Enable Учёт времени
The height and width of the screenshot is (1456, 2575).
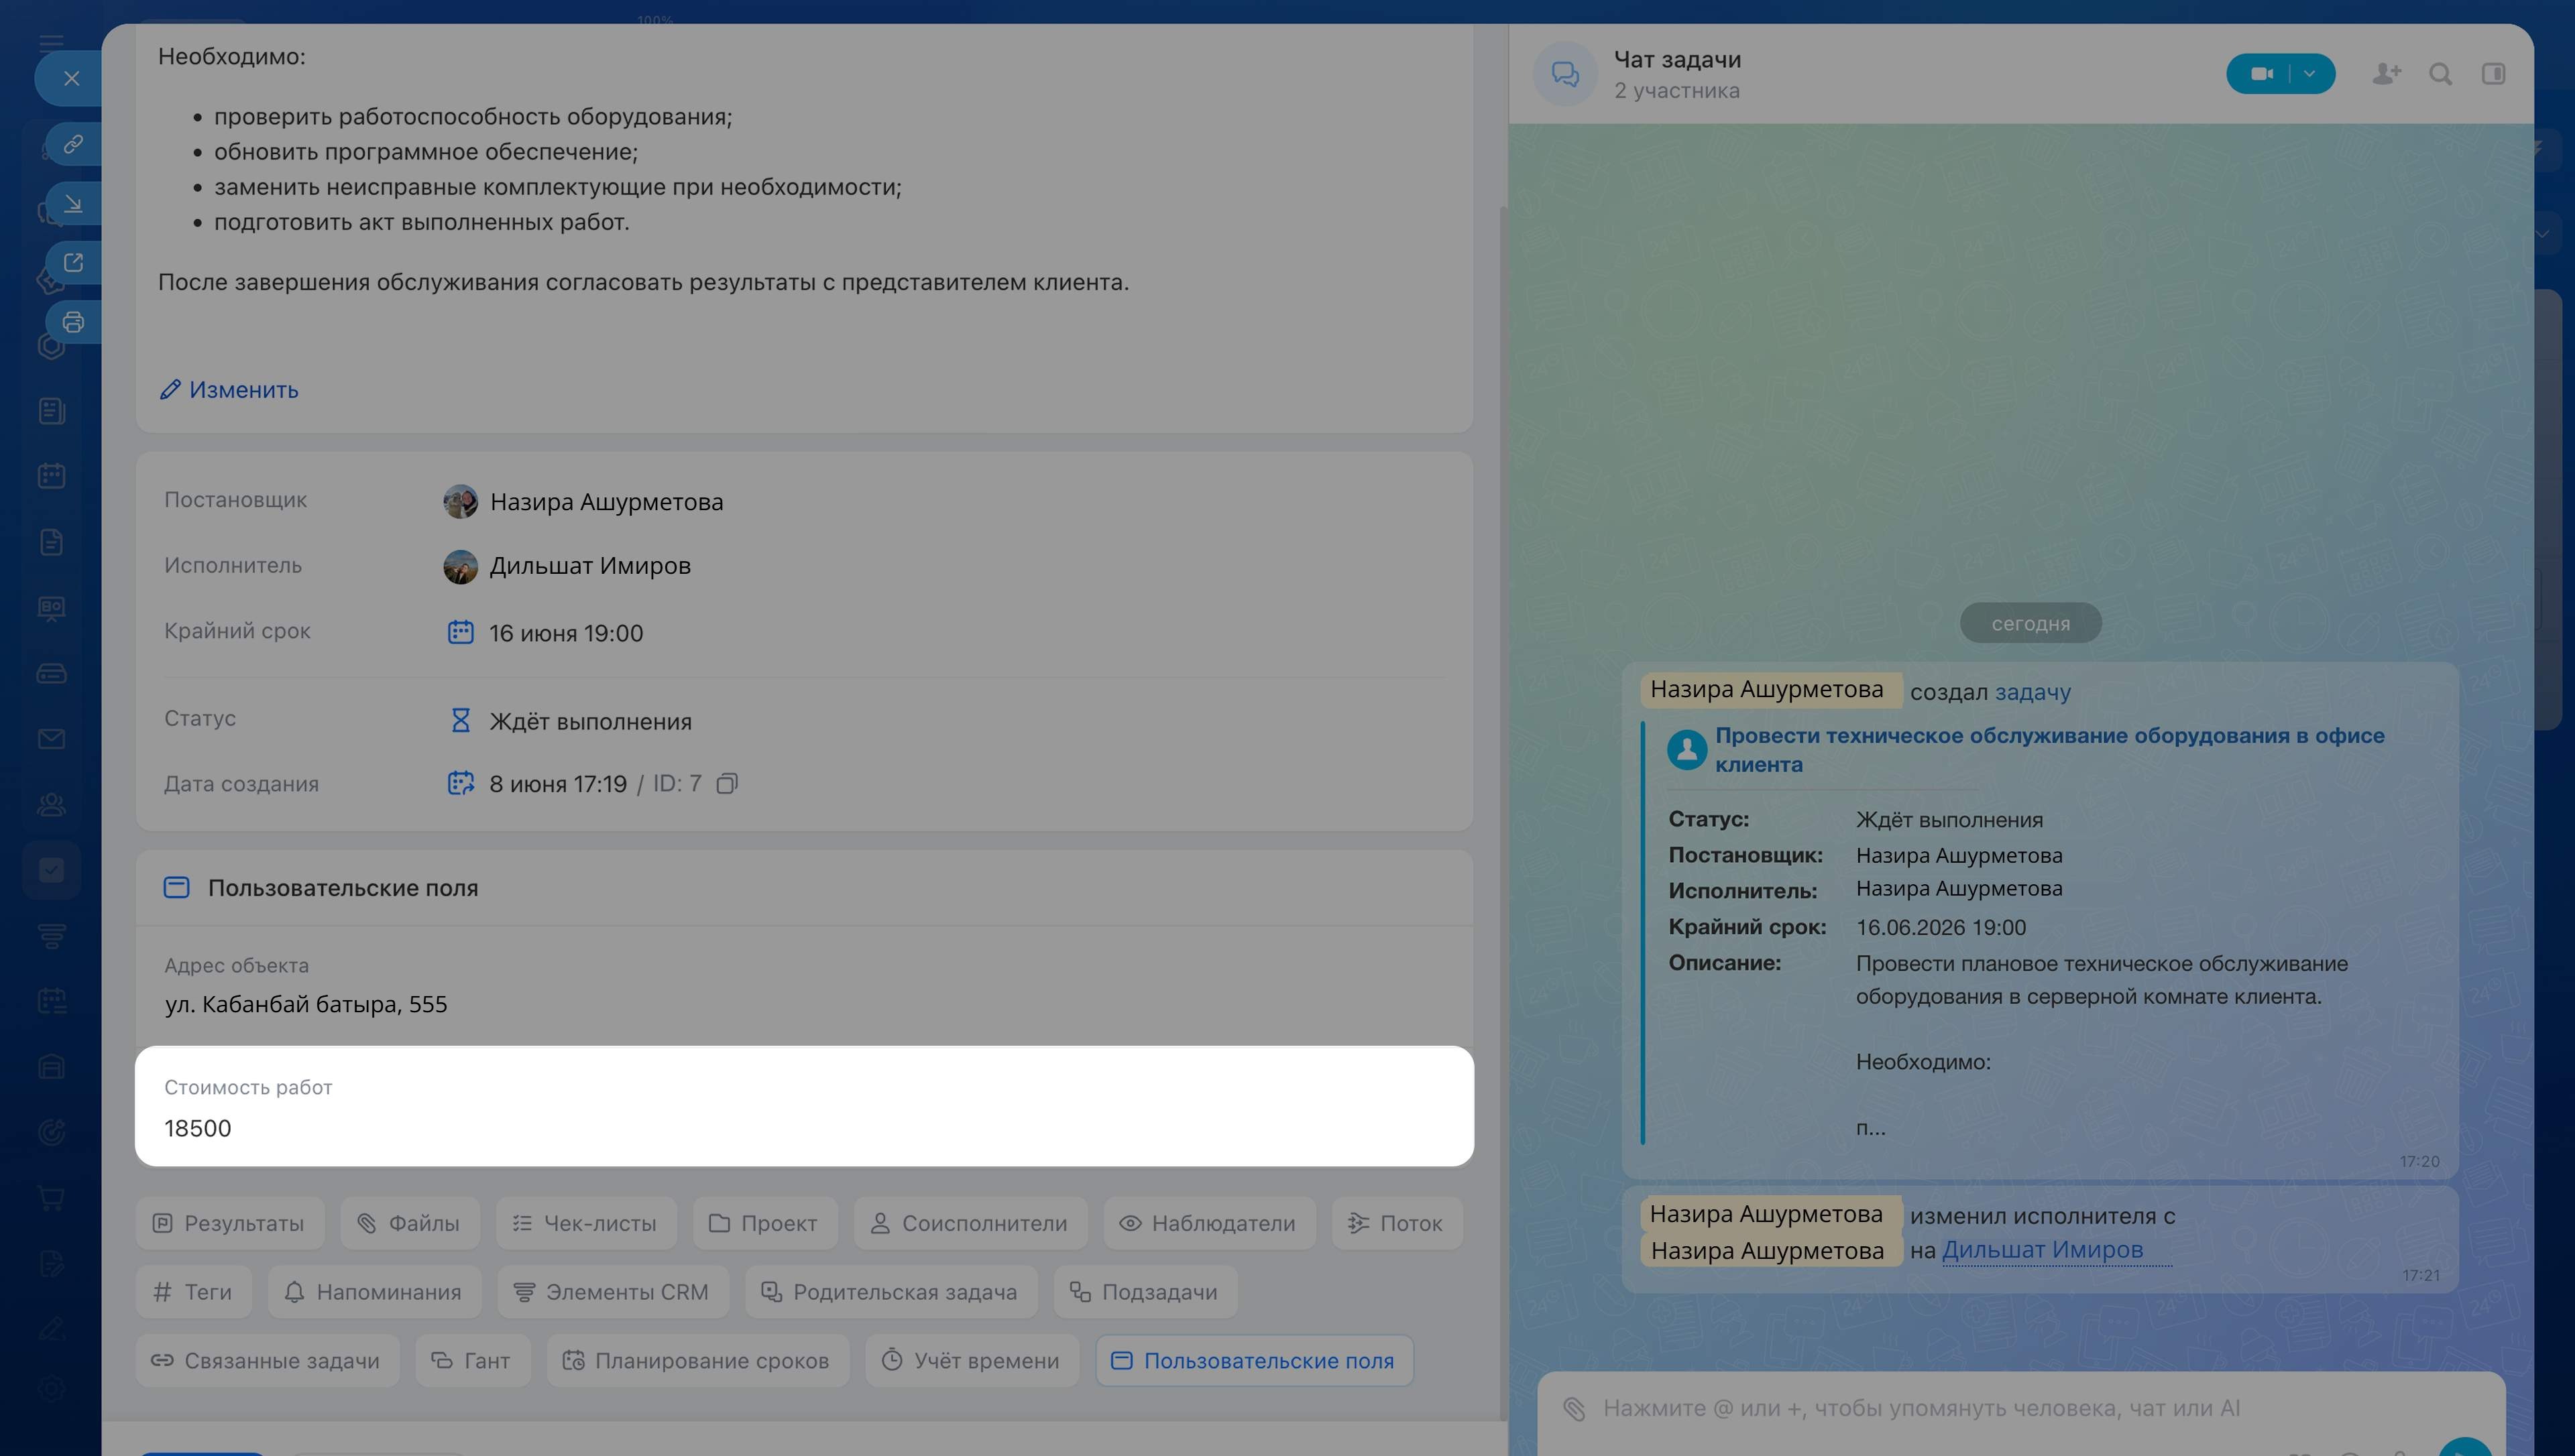[x=972, y=1361]
